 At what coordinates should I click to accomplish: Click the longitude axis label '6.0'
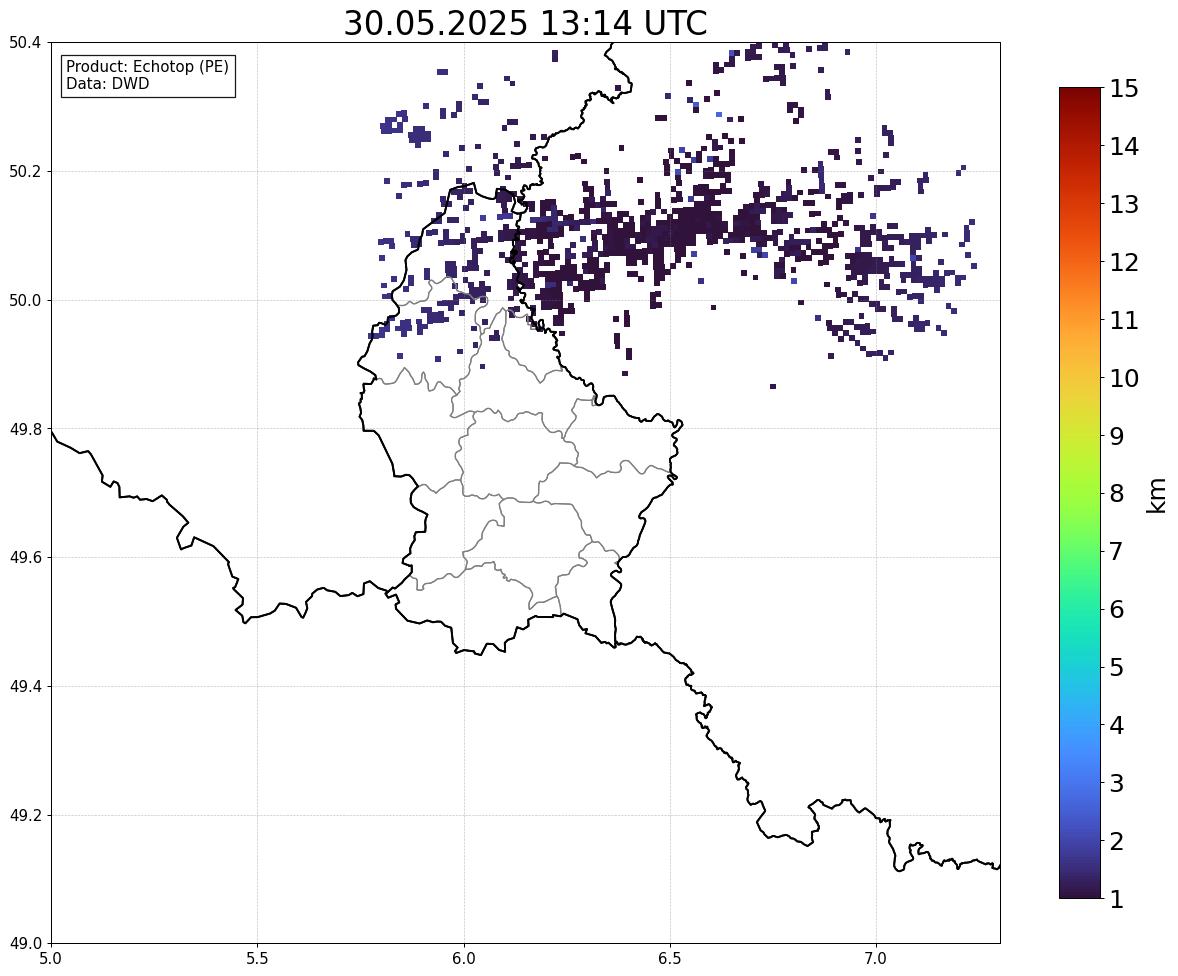464,959
